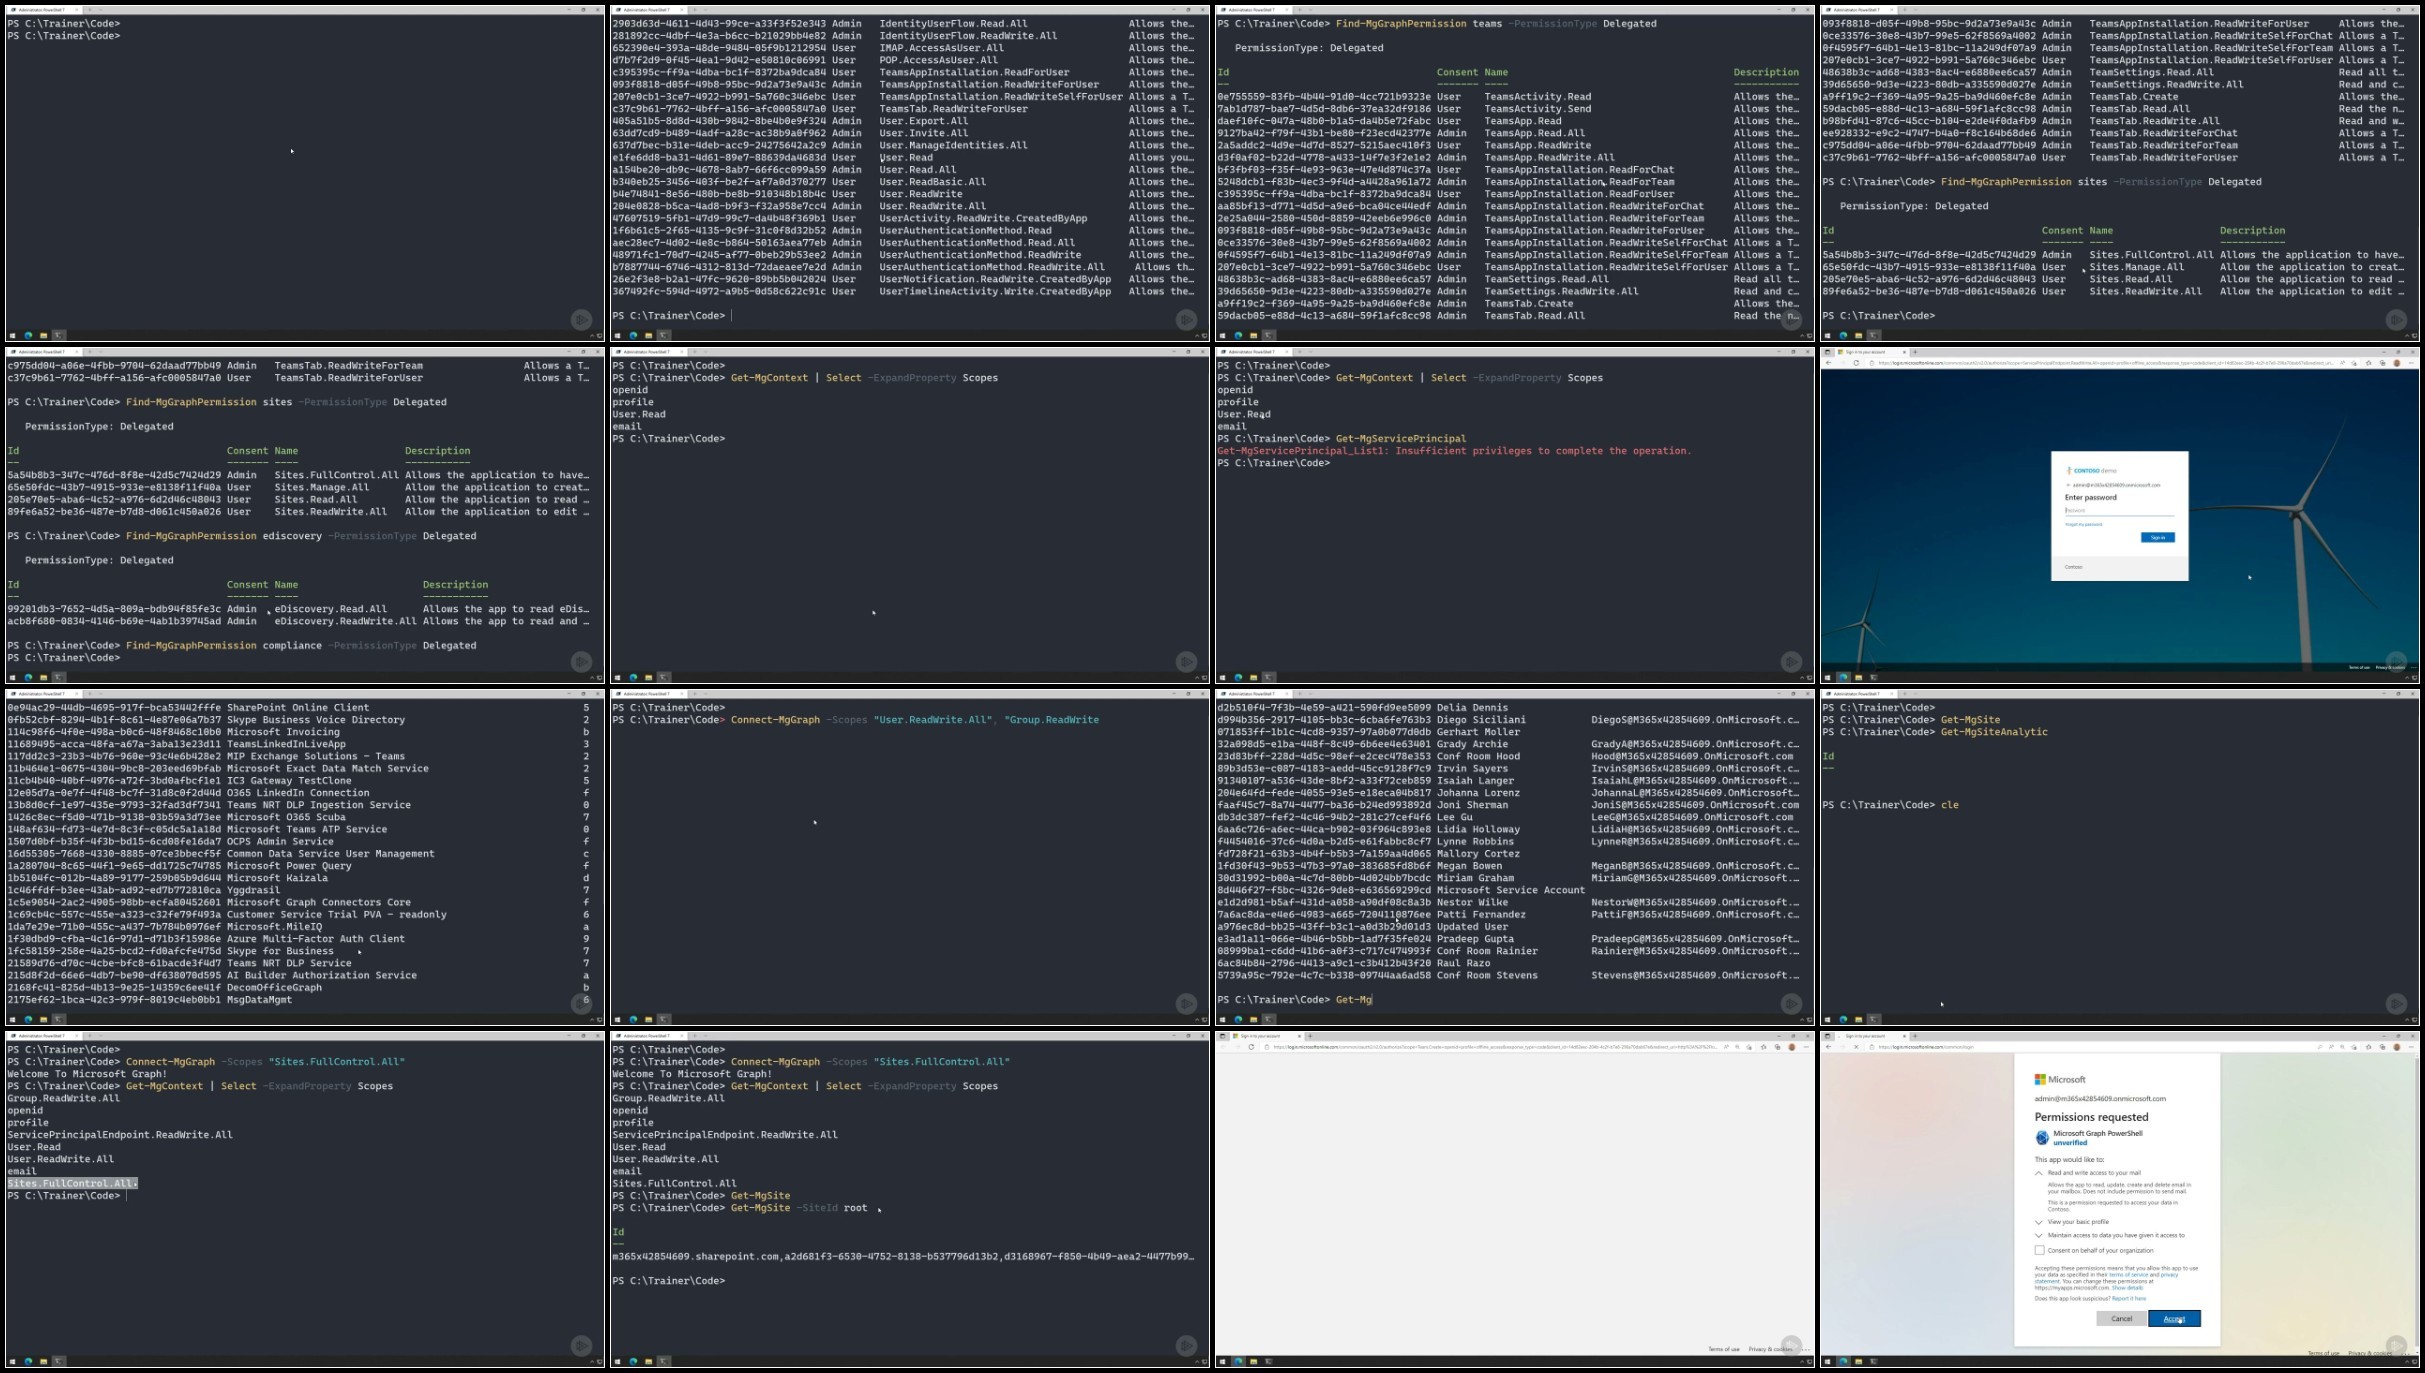Click 'Forgot my password' link

(2083, 524)
